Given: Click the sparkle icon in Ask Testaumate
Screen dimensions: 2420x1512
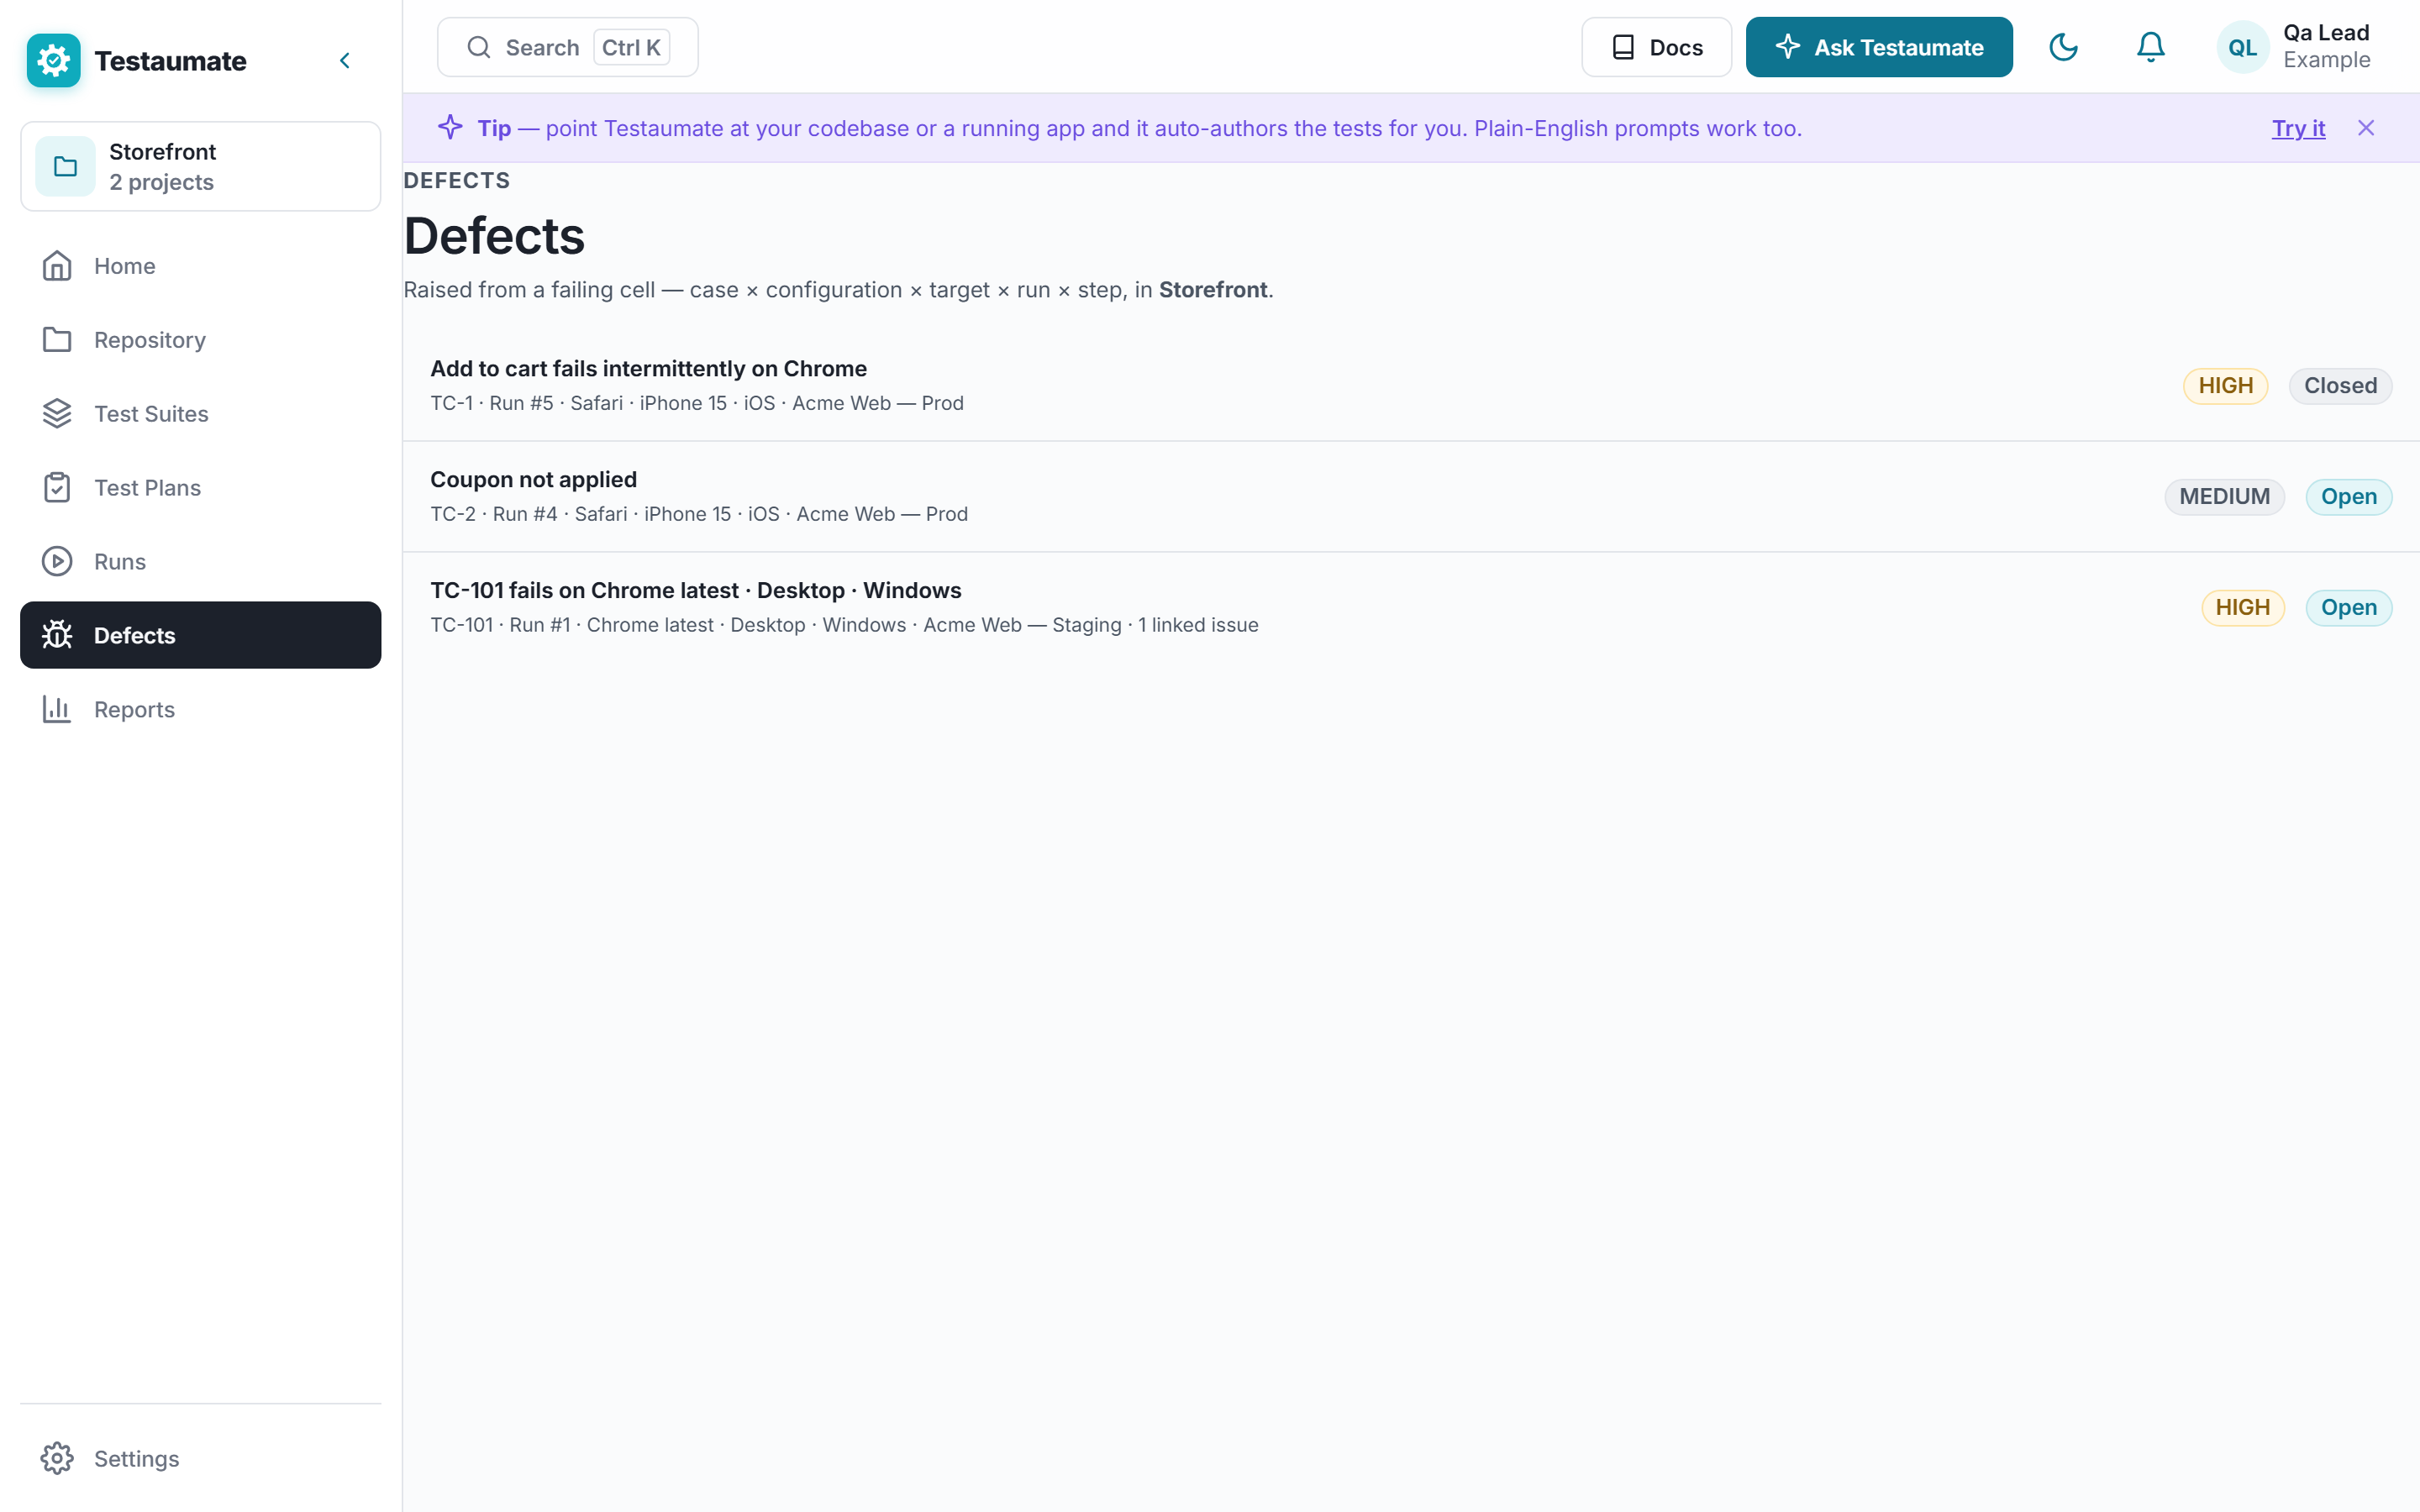Looking at the screenshot, I should tap(1787, 47).
